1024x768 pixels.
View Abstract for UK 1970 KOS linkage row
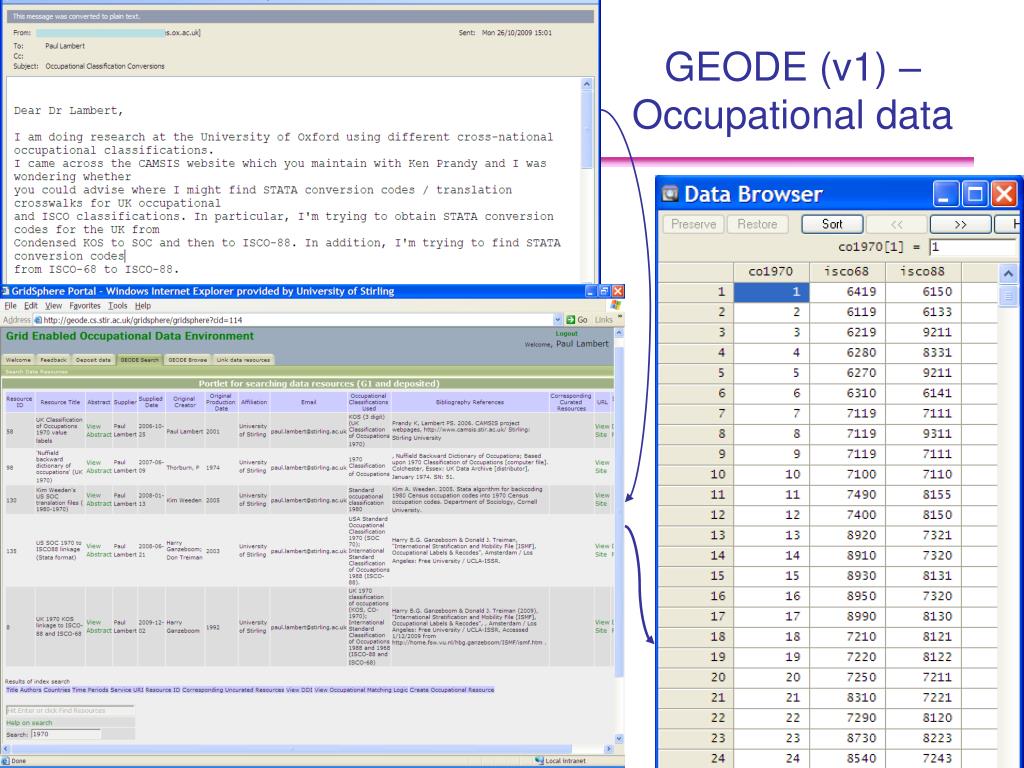point(99,626)
